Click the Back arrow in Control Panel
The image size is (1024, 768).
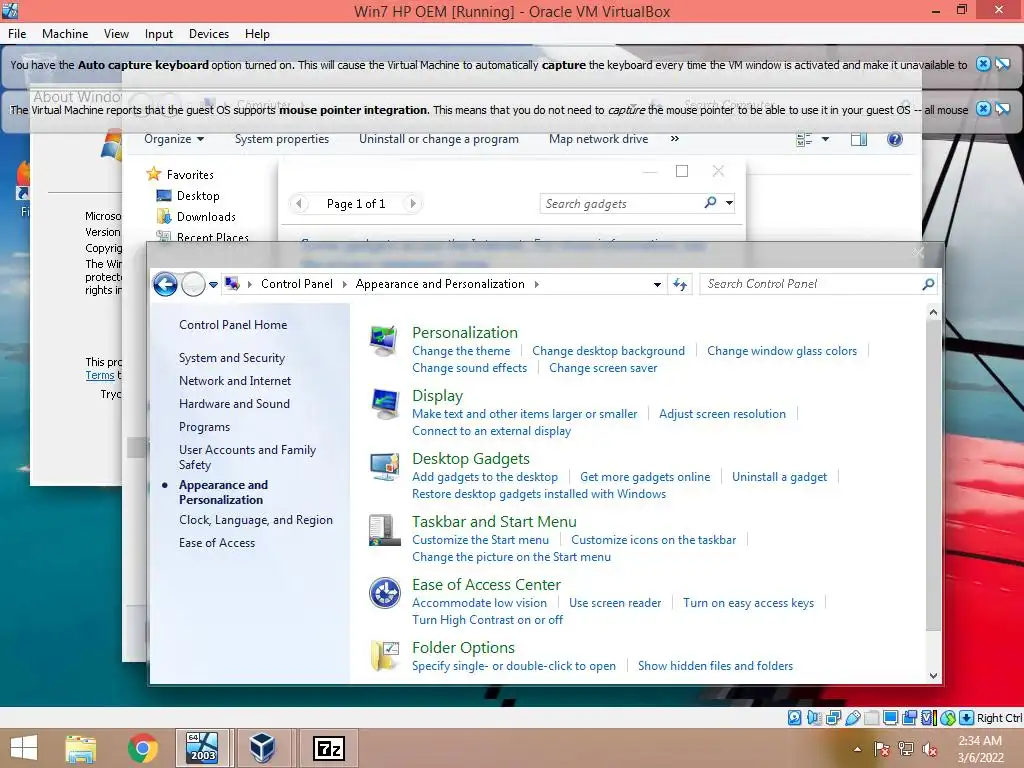(165, 284)
